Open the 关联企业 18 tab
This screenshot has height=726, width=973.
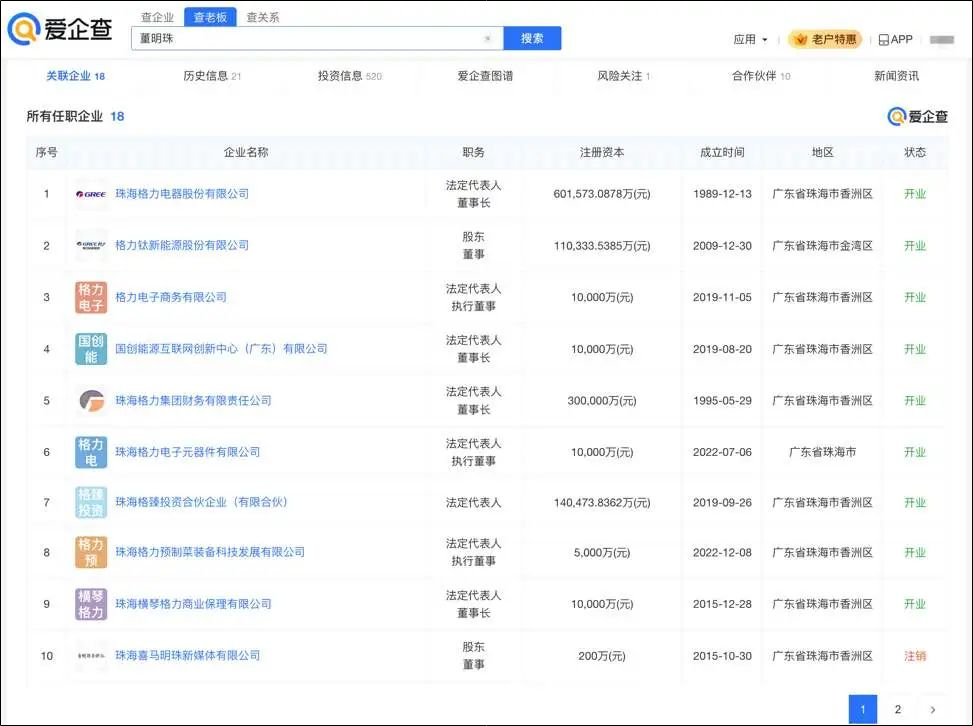pos(76,76)
